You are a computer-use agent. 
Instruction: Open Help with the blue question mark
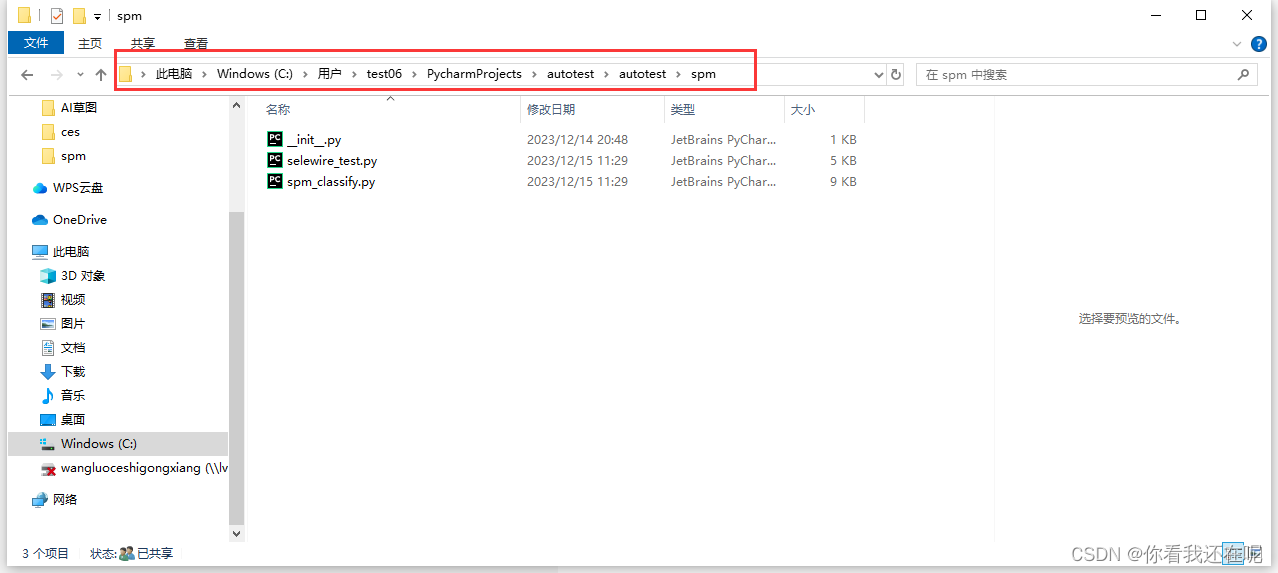(1259, 44)
